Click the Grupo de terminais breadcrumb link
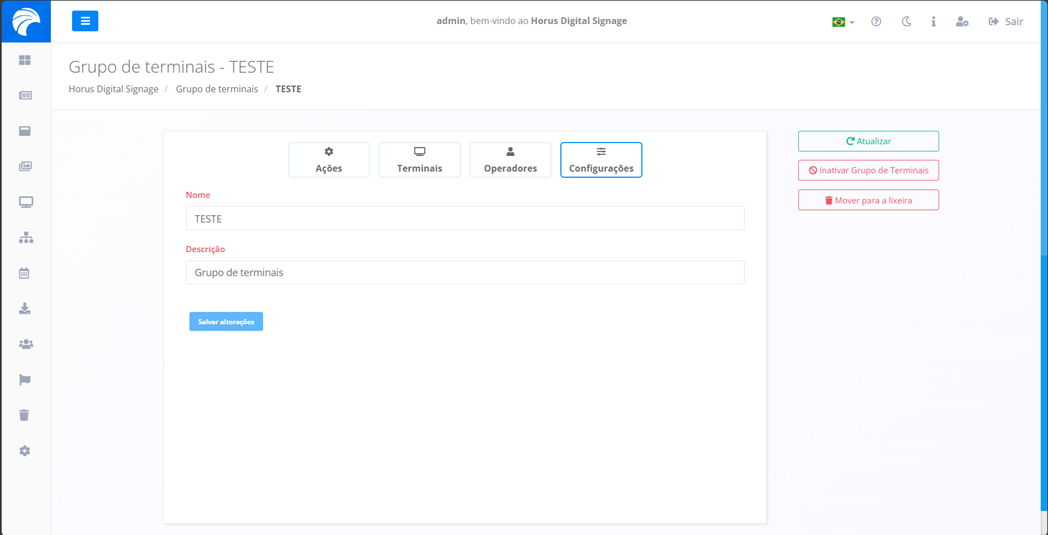This screenshot has height=535, width=1048. click(x=216, y=89)
